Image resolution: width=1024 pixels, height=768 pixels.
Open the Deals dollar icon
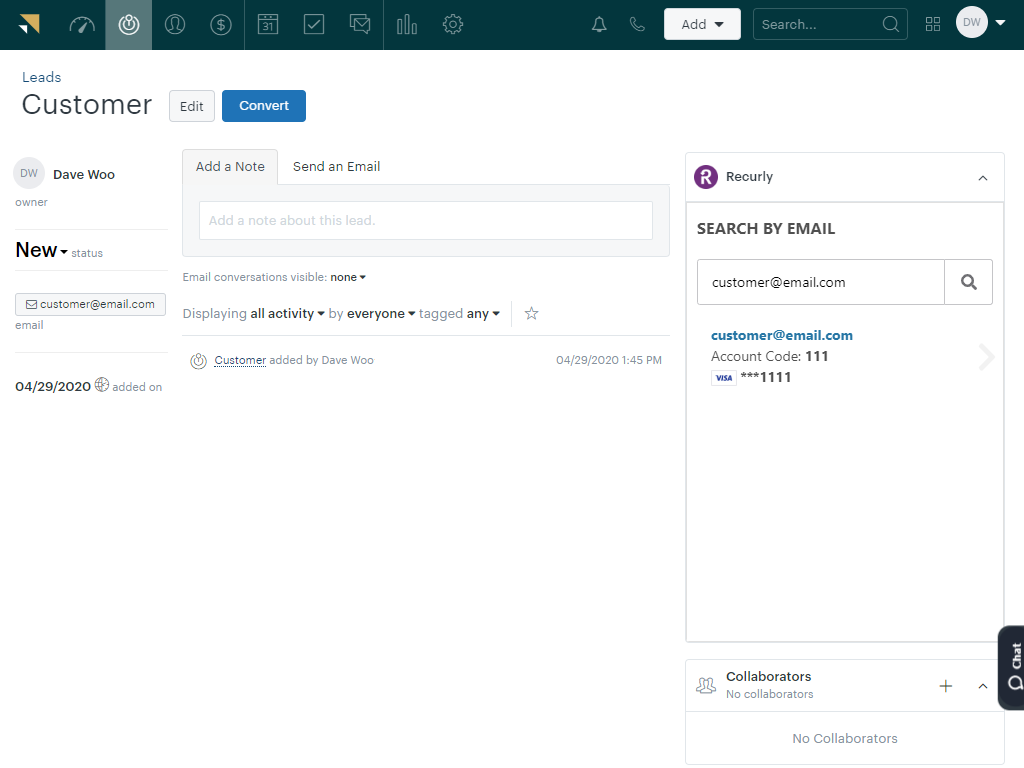pyautogui.click(x=221, y=25)
